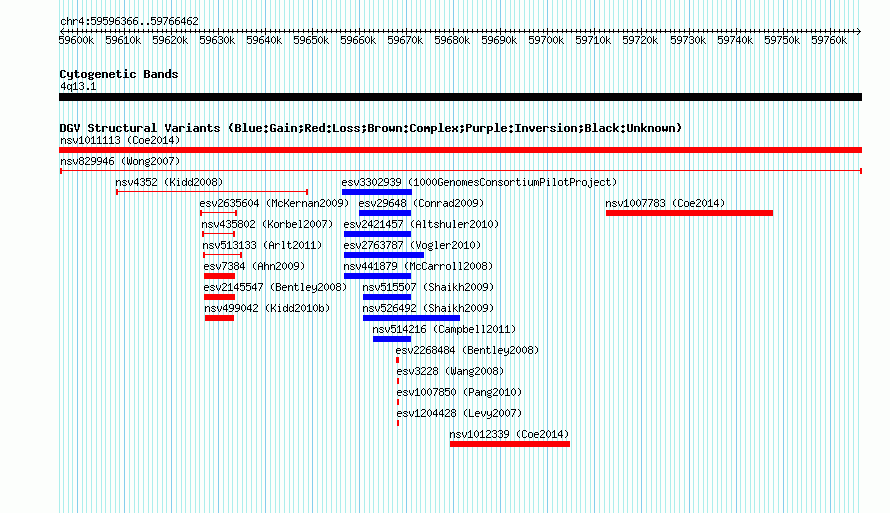
Task: Click the 59680k ruler tick label
Action: coord(452,40)
